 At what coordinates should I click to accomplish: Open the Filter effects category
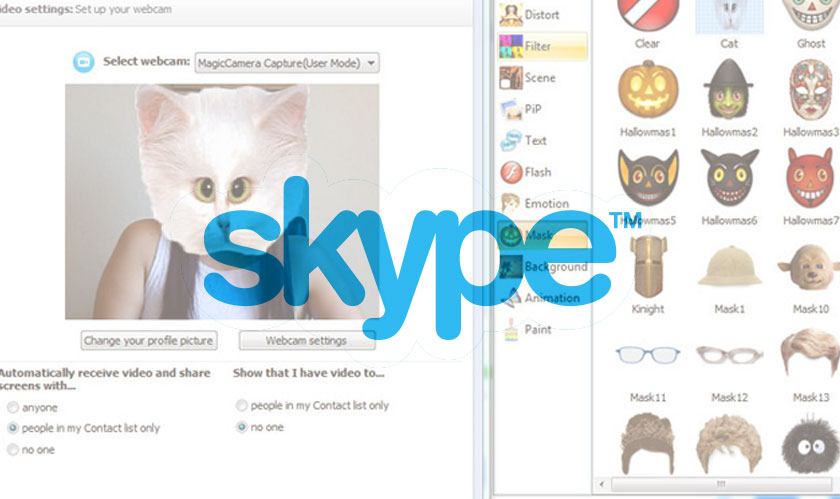coord(542,46)
